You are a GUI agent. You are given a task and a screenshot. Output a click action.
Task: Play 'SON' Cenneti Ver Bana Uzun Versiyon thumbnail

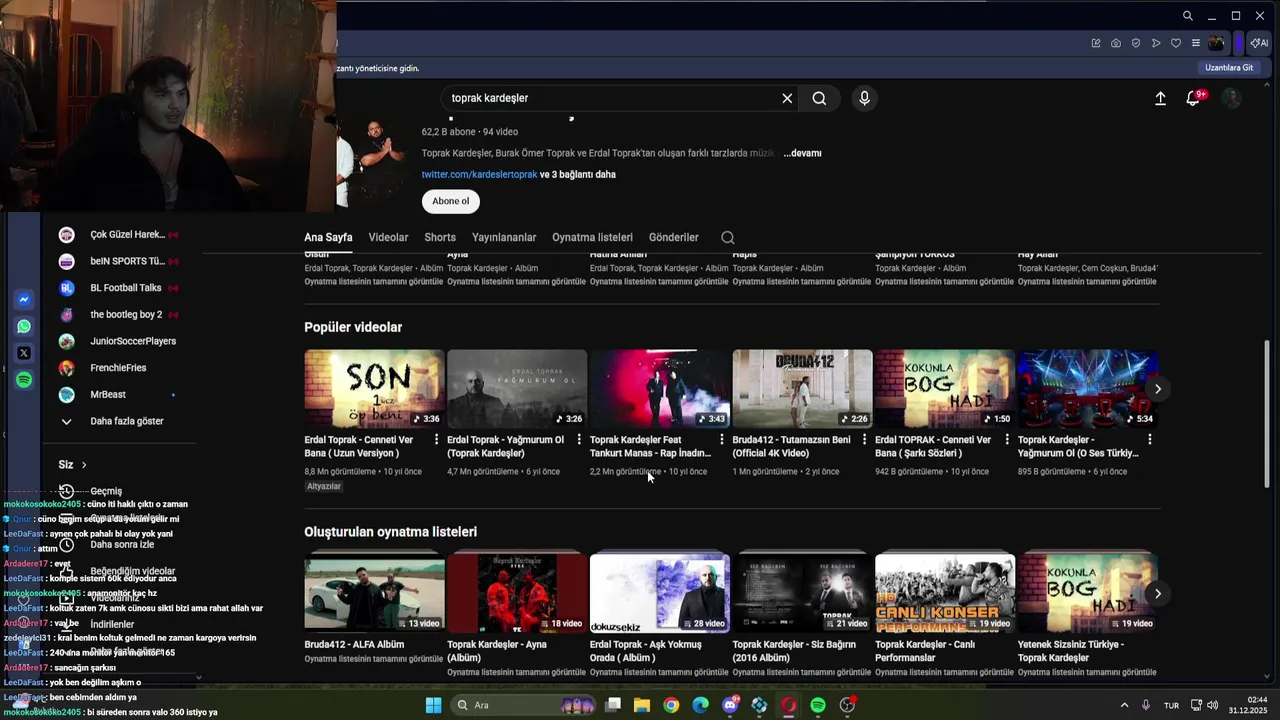pos(374,389)
